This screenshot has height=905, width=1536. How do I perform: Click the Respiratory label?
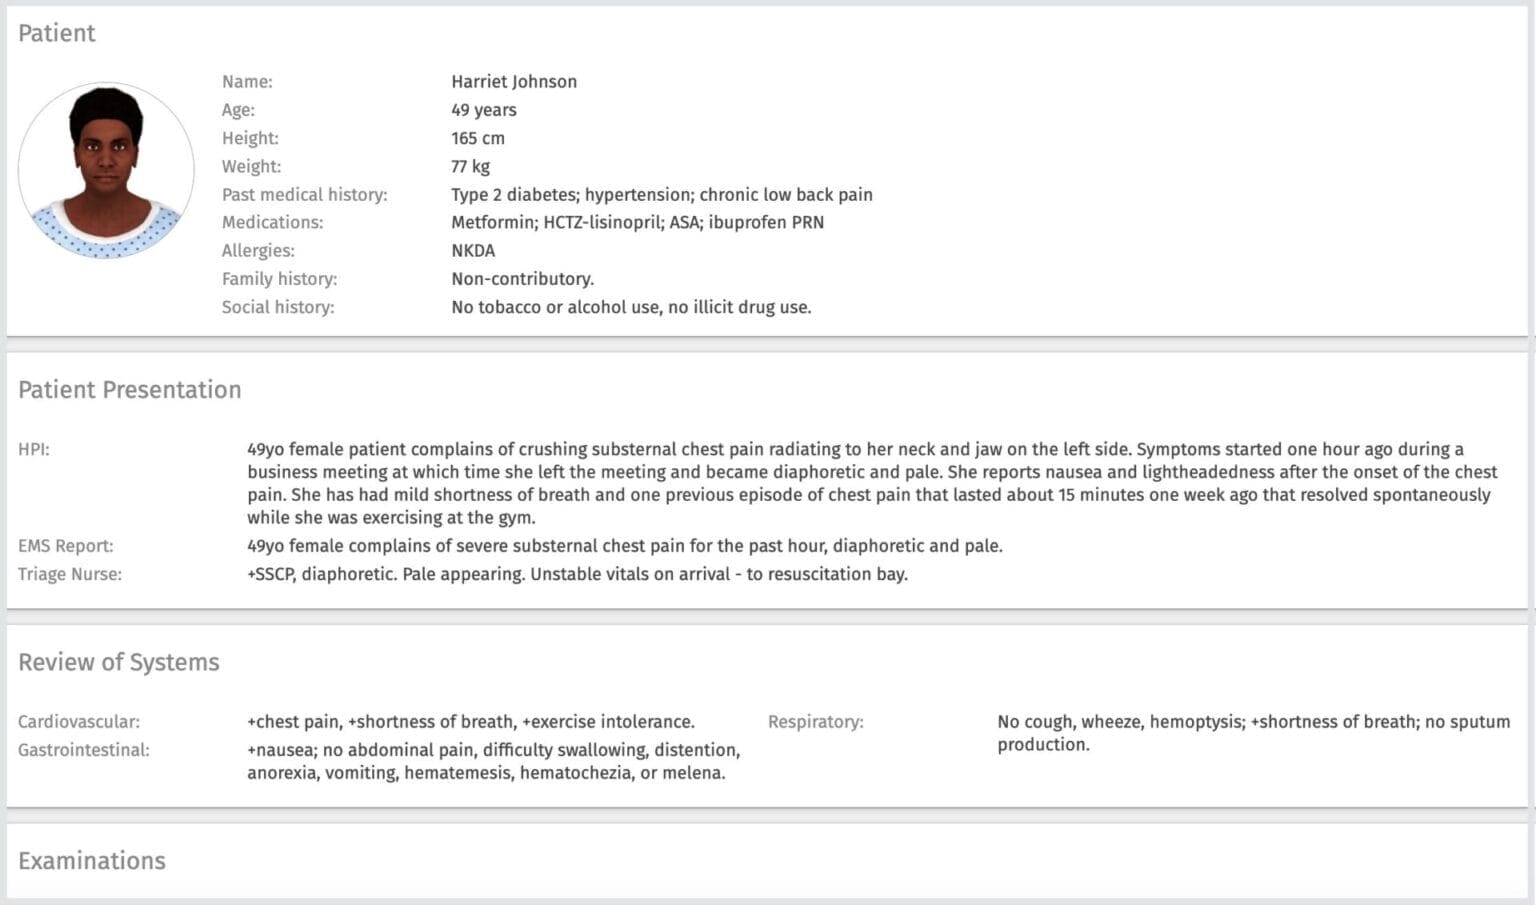click(816, 722)
